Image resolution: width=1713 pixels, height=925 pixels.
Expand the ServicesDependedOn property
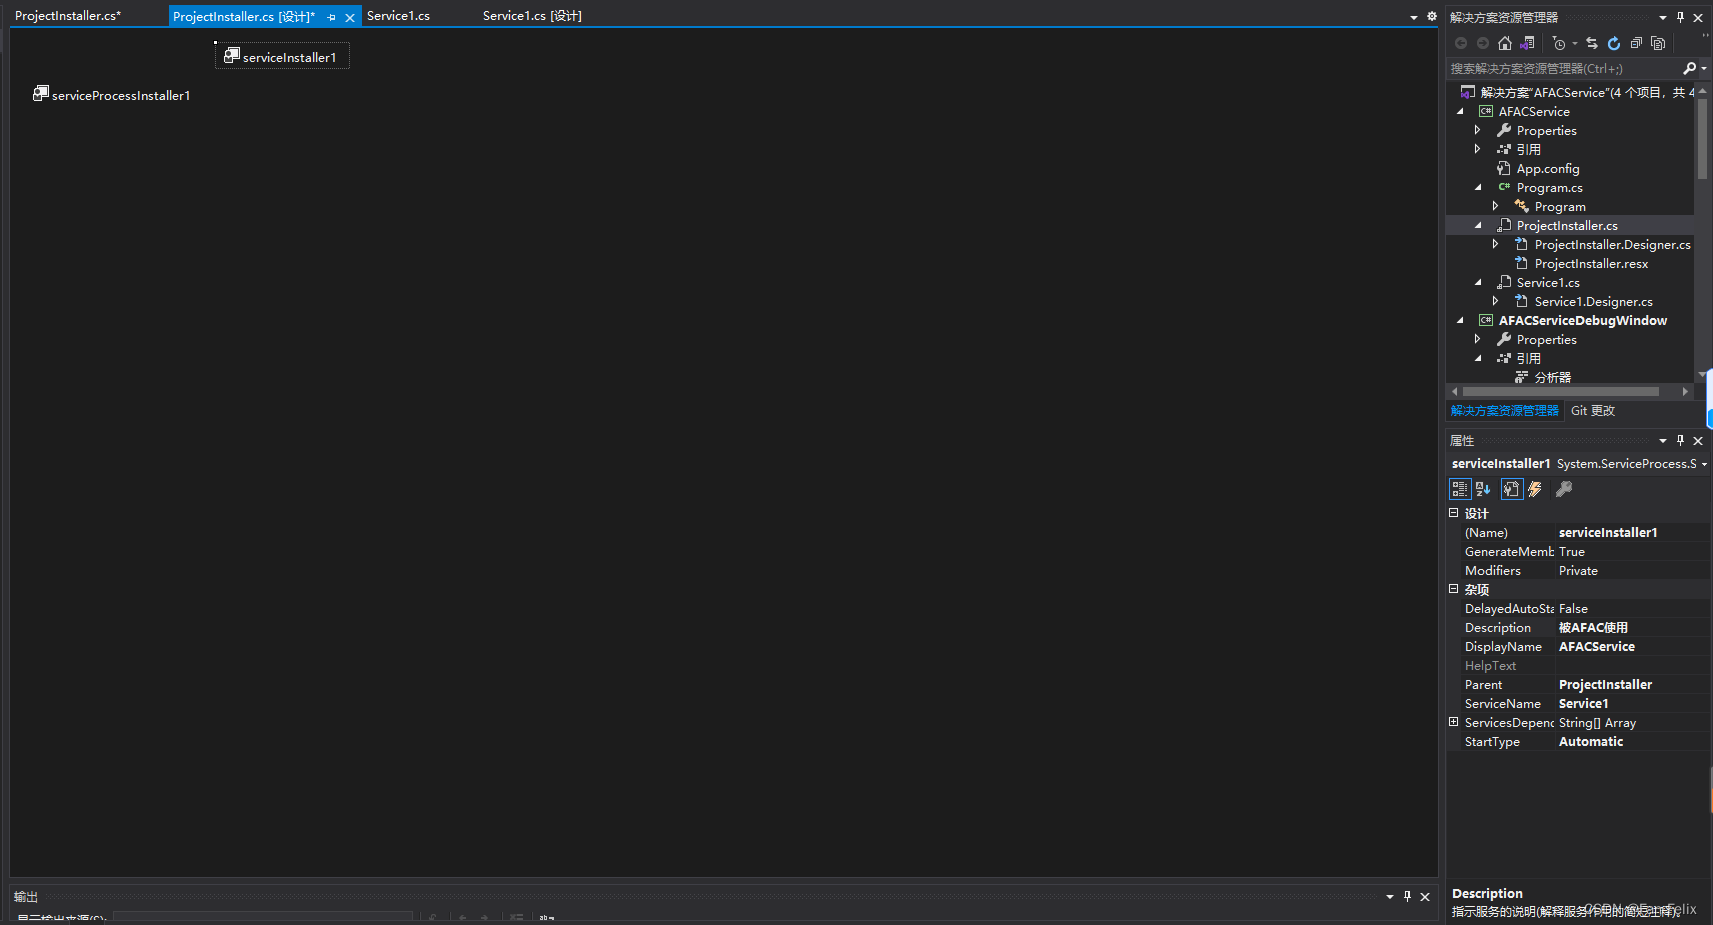[1454, 722]
